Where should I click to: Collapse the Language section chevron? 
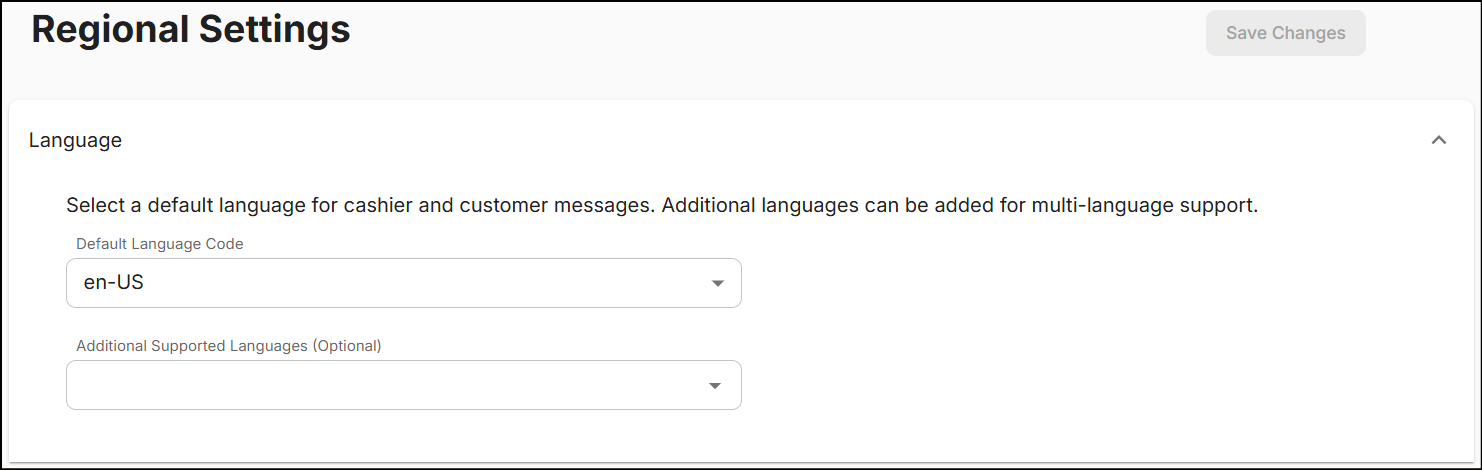(1439, 140)
